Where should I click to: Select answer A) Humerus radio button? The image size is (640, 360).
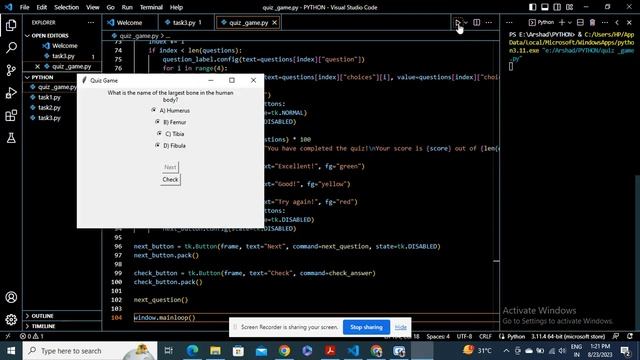point(154,110)
